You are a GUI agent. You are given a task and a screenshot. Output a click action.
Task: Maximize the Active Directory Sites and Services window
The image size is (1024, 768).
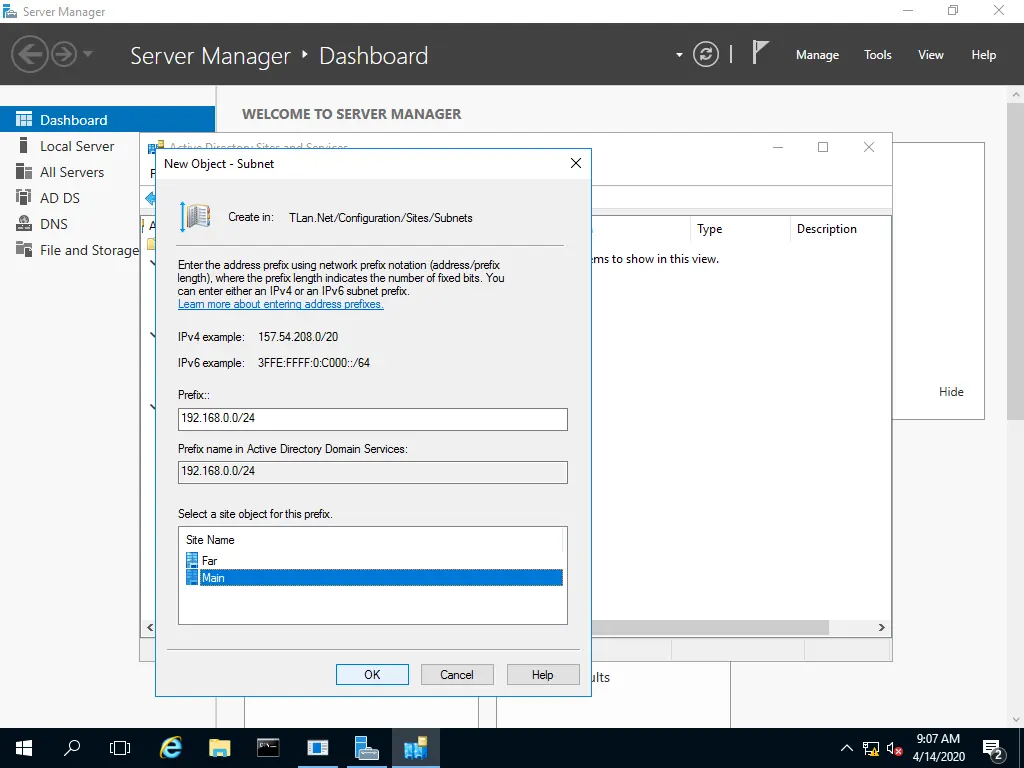click(x=823, y=147)
